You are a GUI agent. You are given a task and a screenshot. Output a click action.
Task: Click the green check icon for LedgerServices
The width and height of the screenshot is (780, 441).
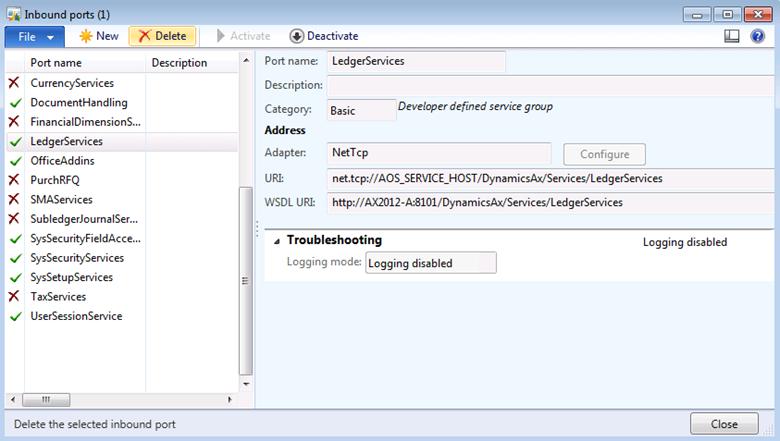tap(15, 142)
